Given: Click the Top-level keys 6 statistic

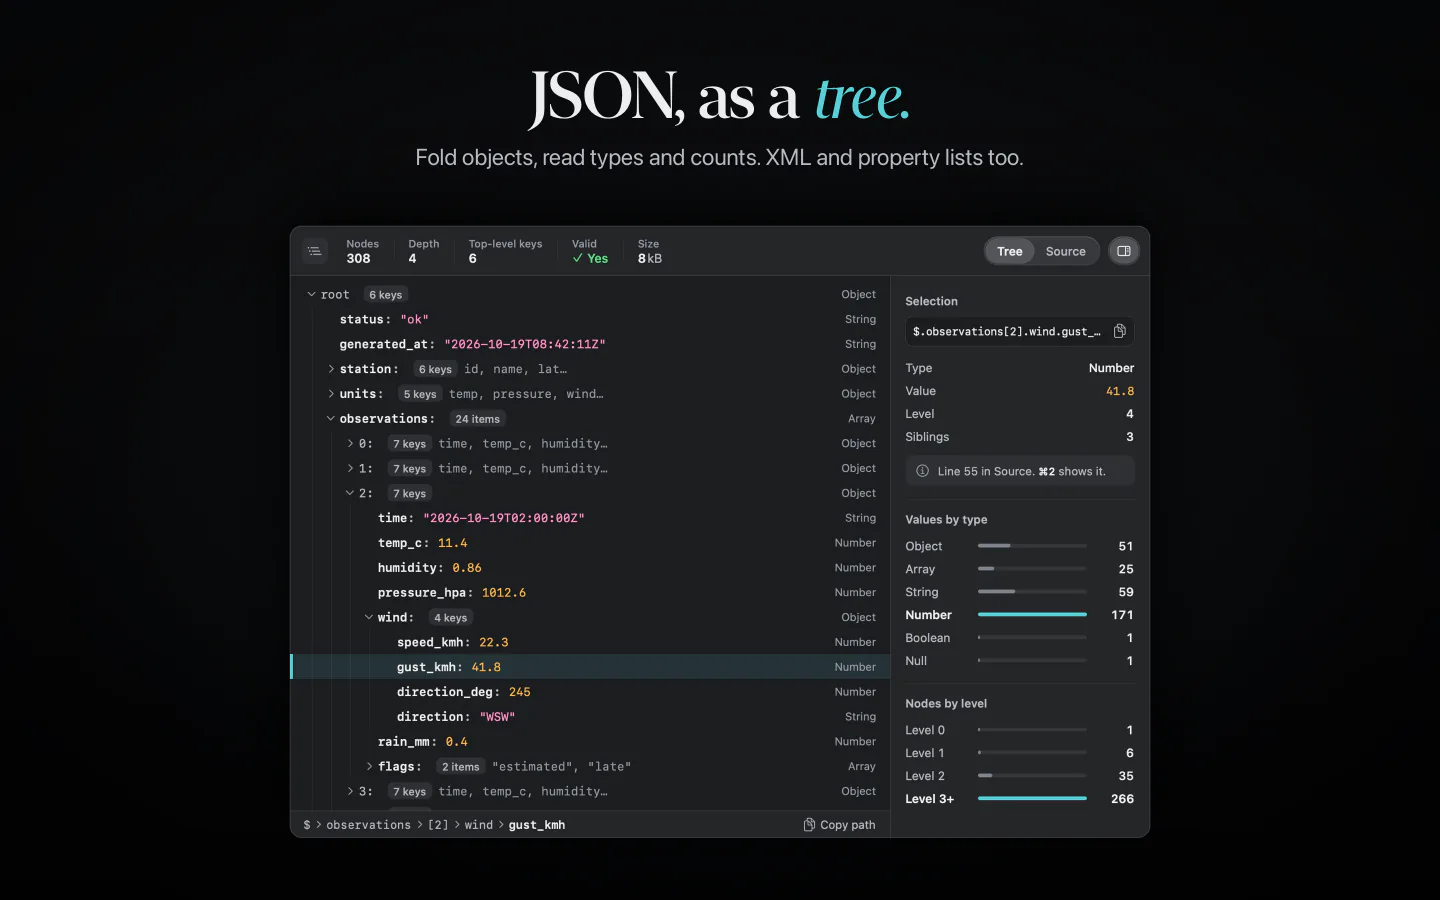Looking at the screenshot, I should [505, 251].
